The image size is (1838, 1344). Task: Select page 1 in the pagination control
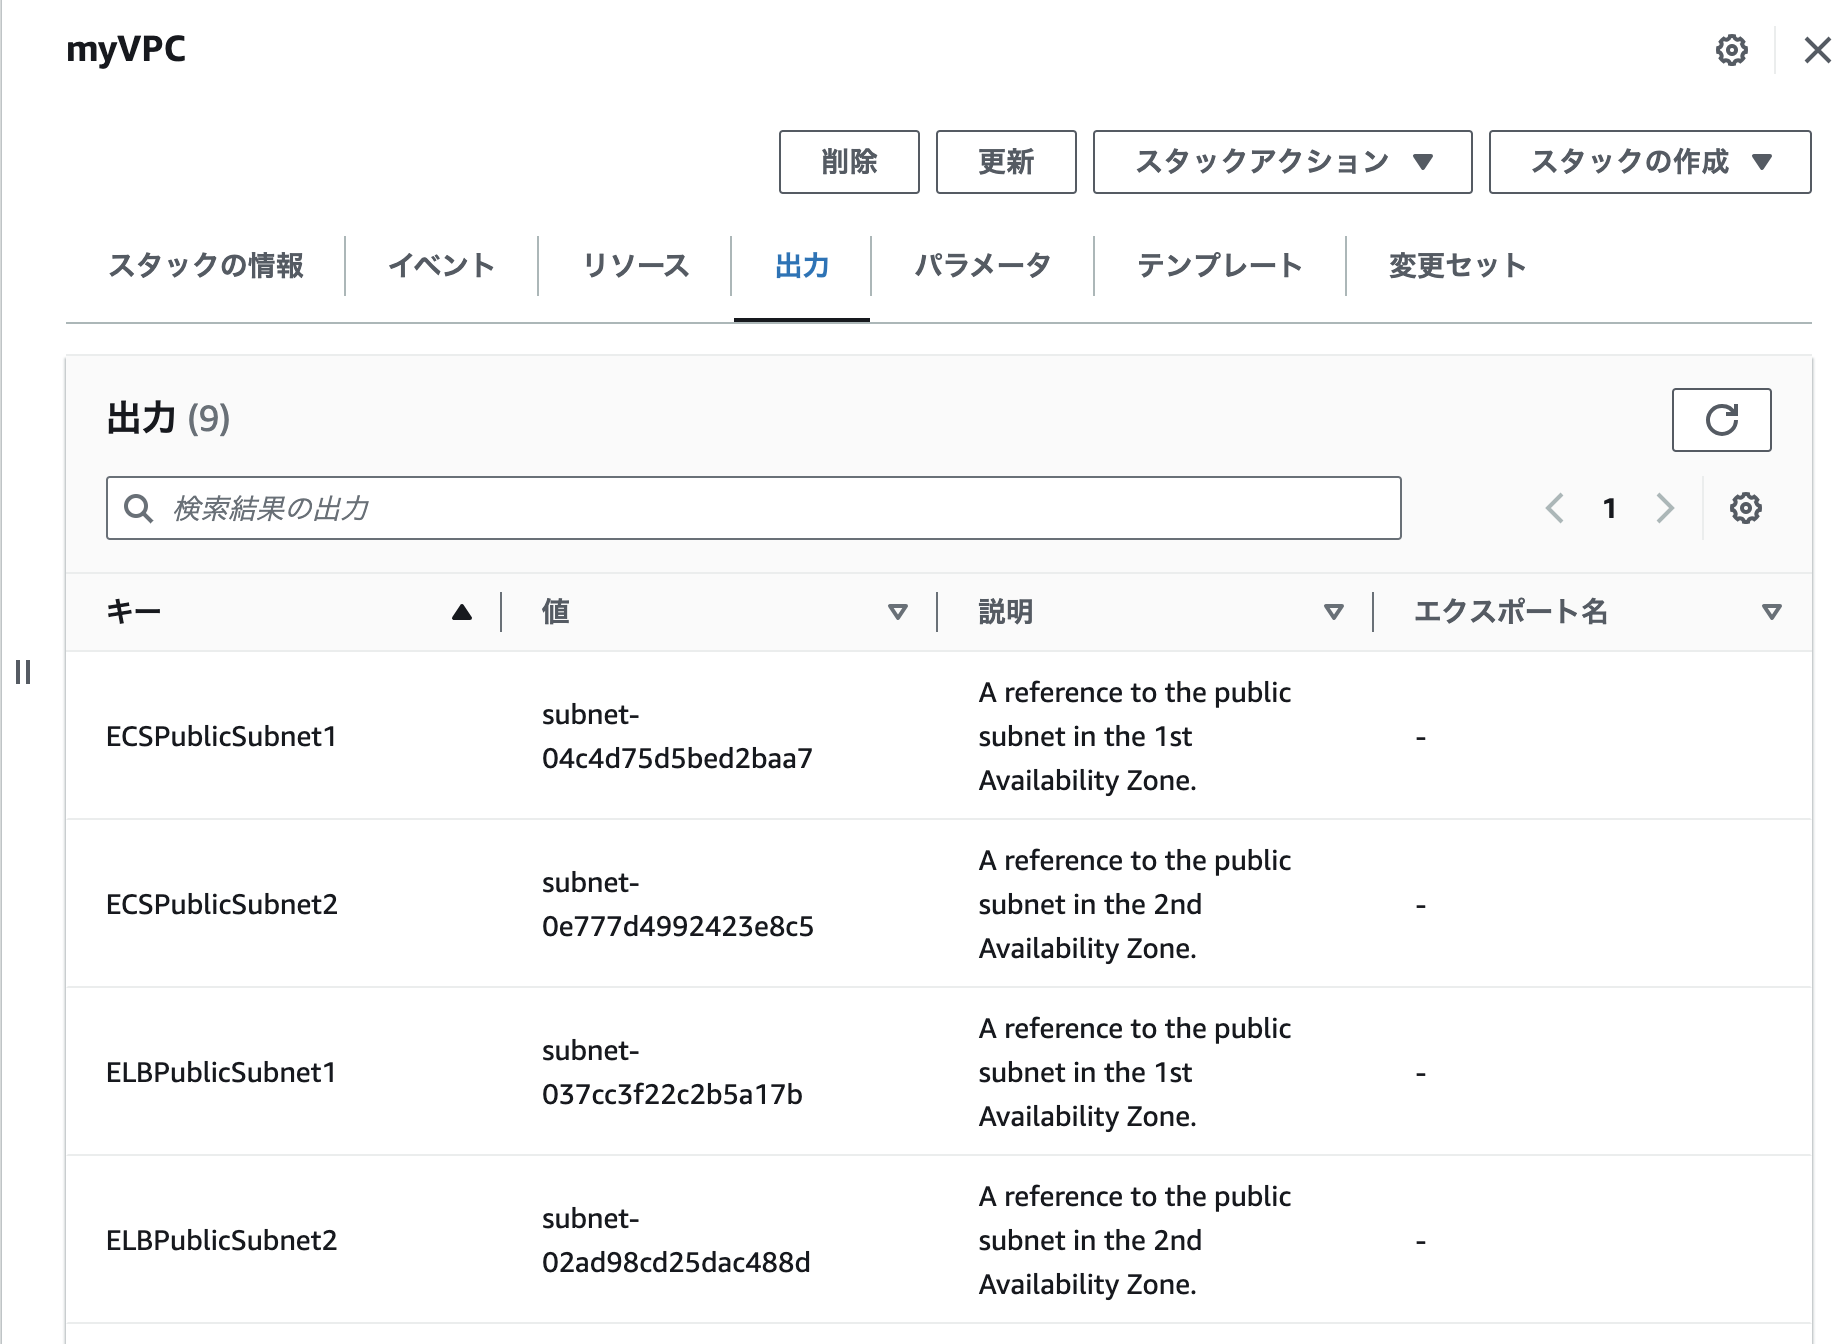pos(1610,508)
